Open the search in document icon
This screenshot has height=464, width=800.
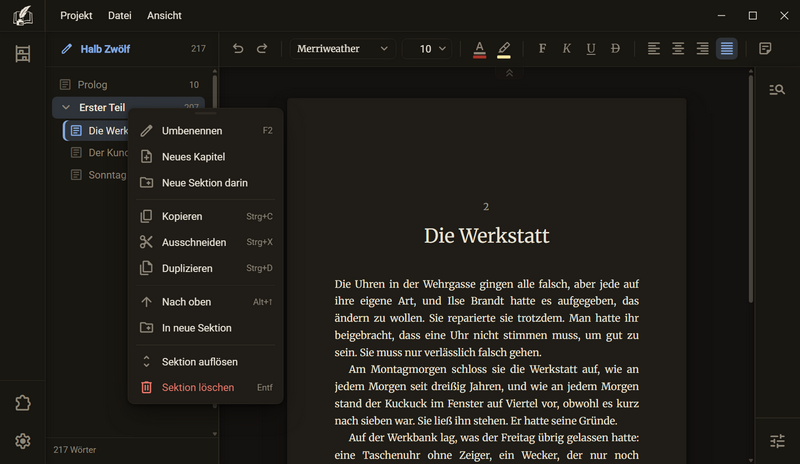click(777, 90)
